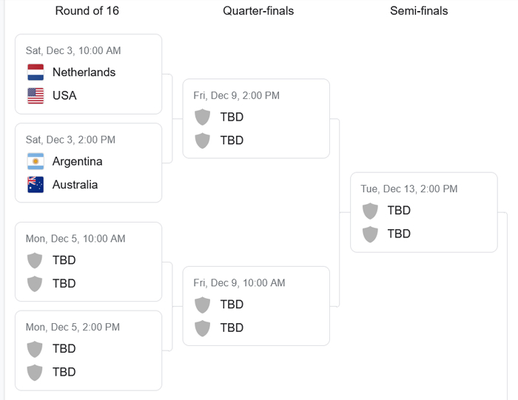Screen dimensions: 518x400
Task: Open the Argentina vs Australia match card
Action: tap(88, 163)
